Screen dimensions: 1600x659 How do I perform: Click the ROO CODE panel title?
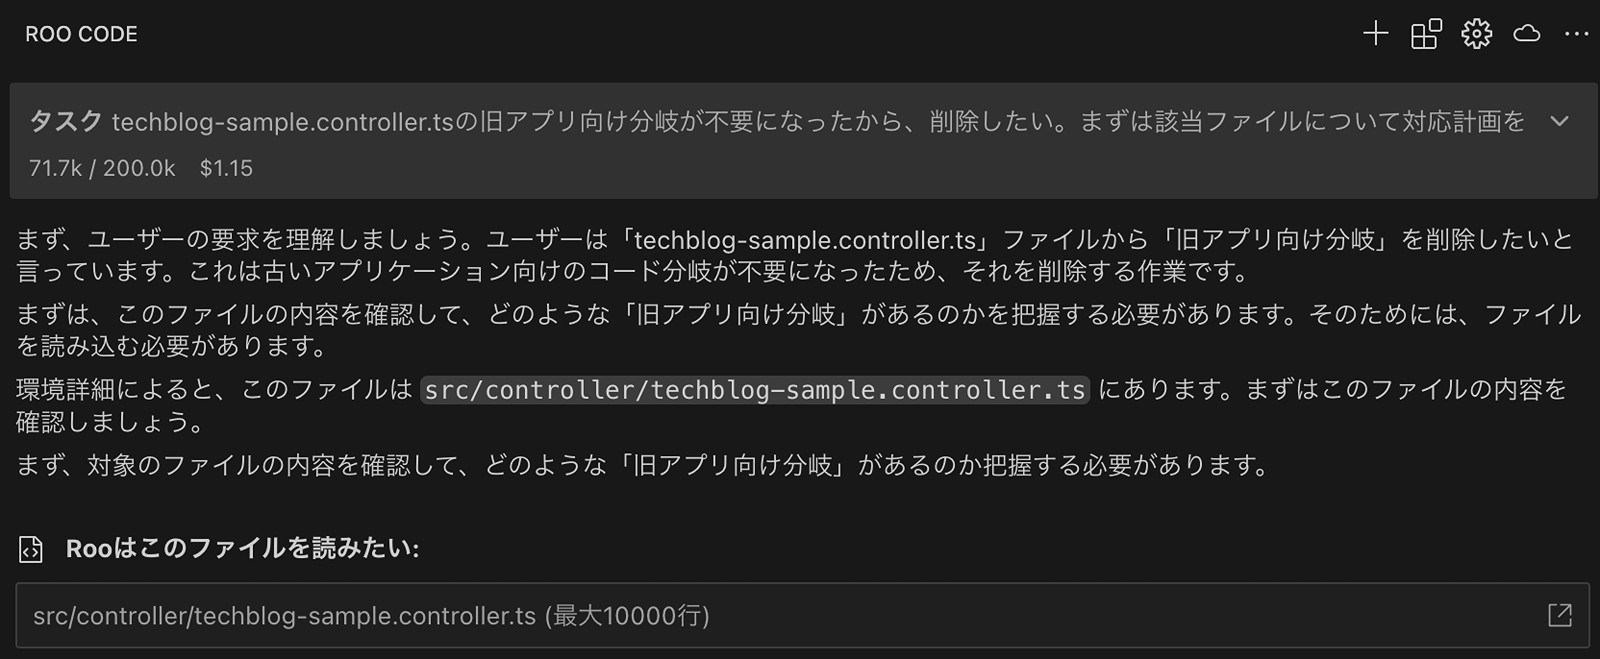[81, 34]
